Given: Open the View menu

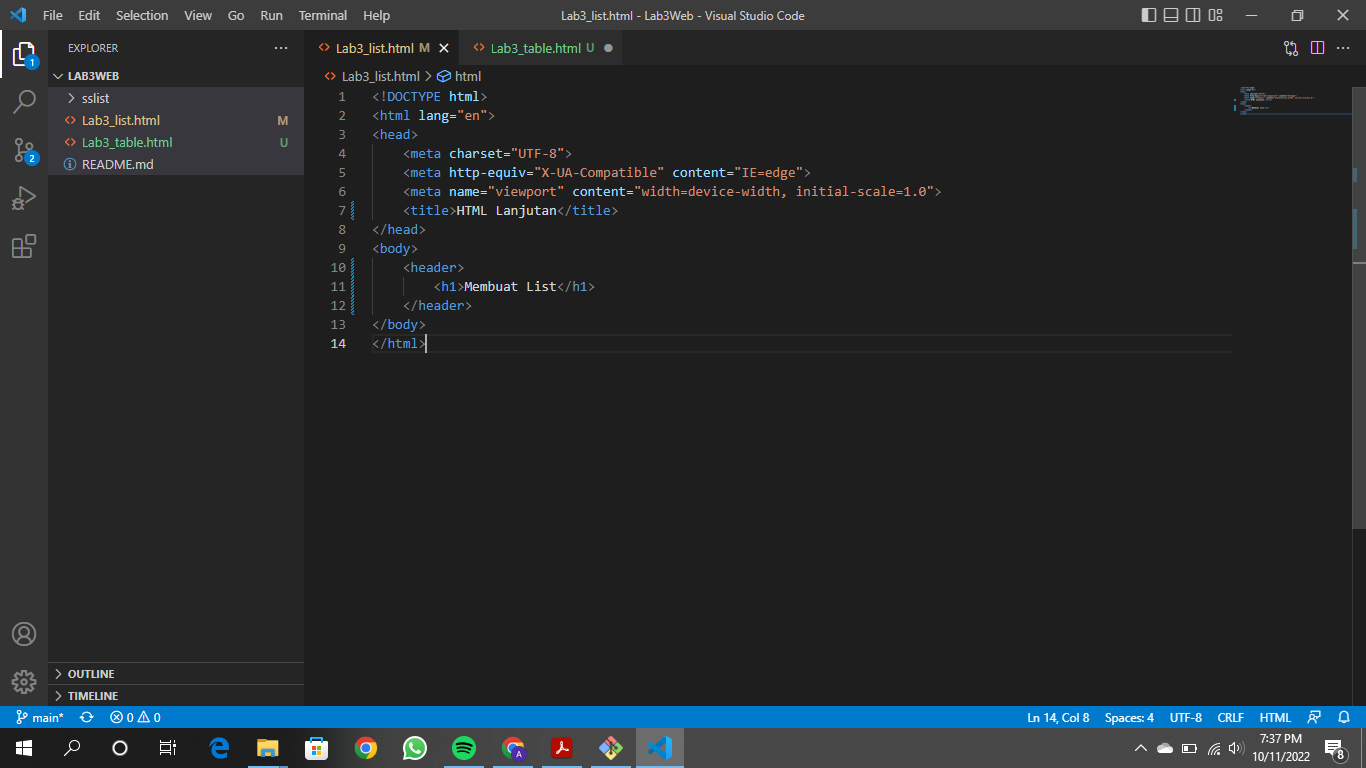Looking at the screenshot, I should 198,15.
